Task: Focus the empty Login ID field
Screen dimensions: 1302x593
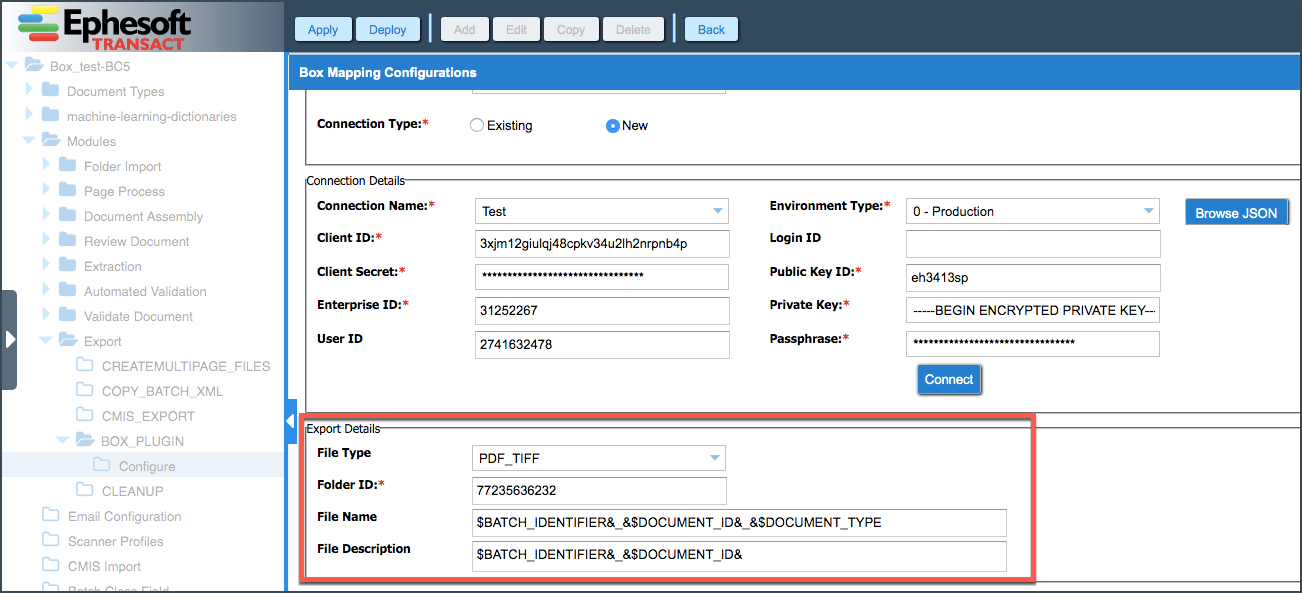Action: [1033, 244]
